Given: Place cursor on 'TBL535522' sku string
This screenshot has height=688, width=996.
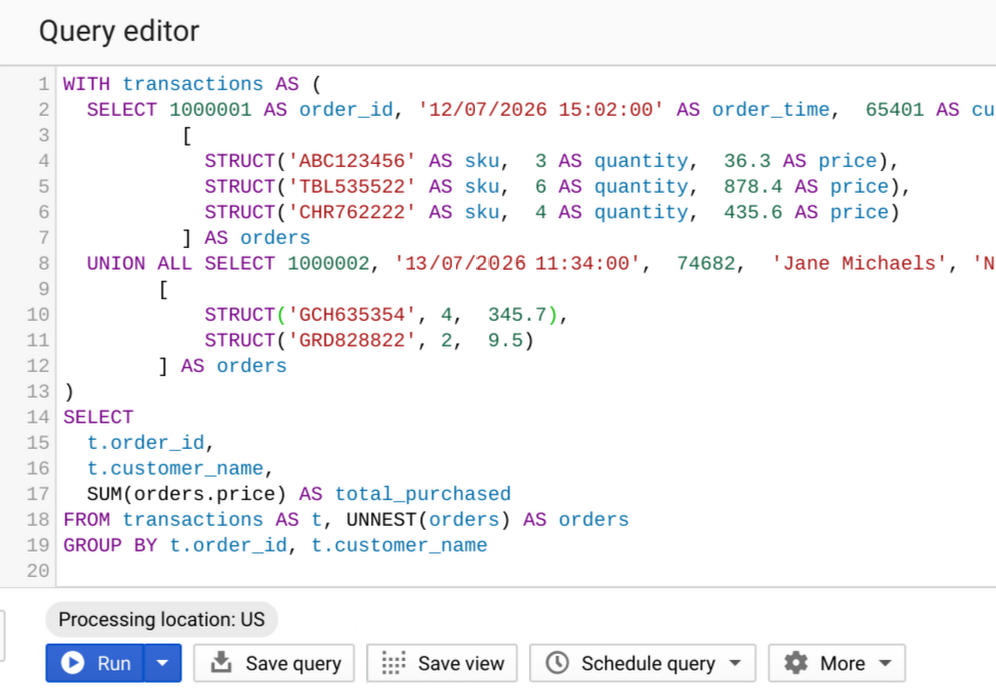Looking at the screenshot, I should [351, 186].
